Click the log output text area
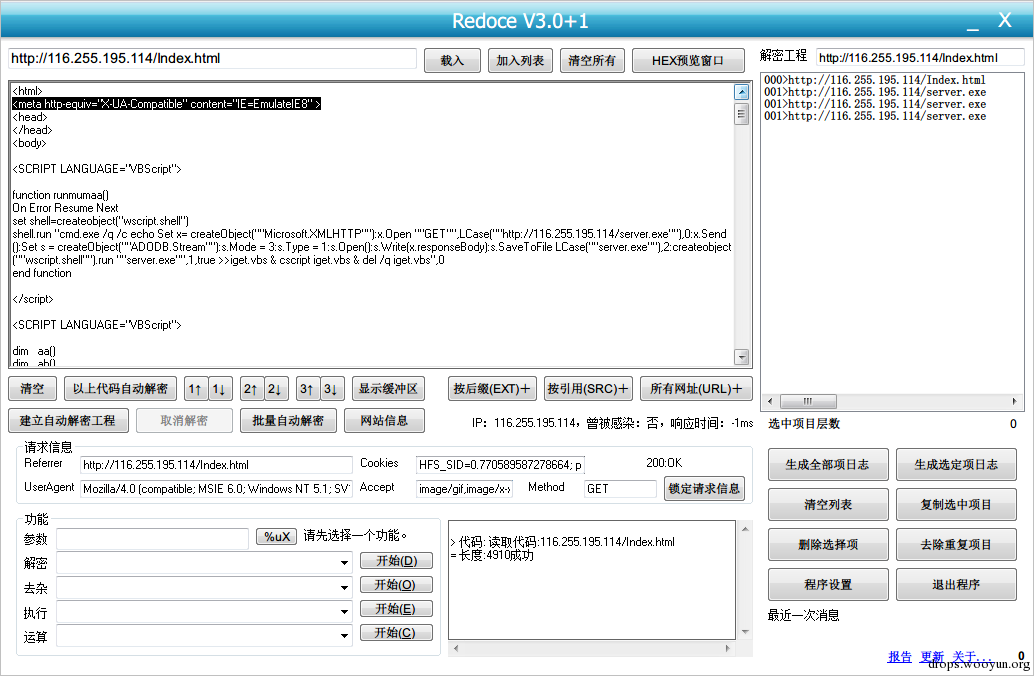This screenshot has height=676, width=1034. click(x=592, y=580)
